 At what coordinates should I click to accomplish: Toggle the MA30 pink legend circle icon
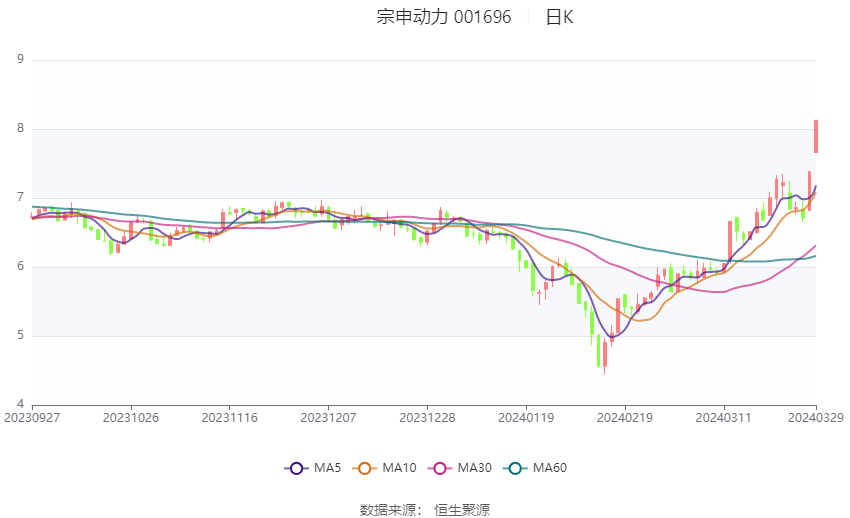(x=440, y=468)
